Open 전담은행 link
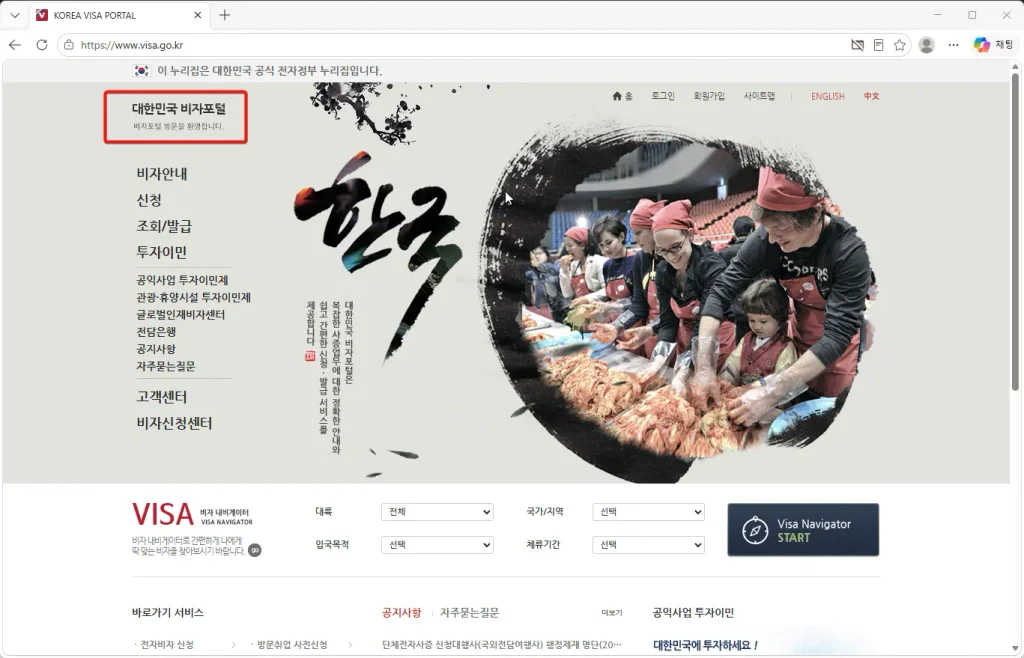 pos(156,332)
